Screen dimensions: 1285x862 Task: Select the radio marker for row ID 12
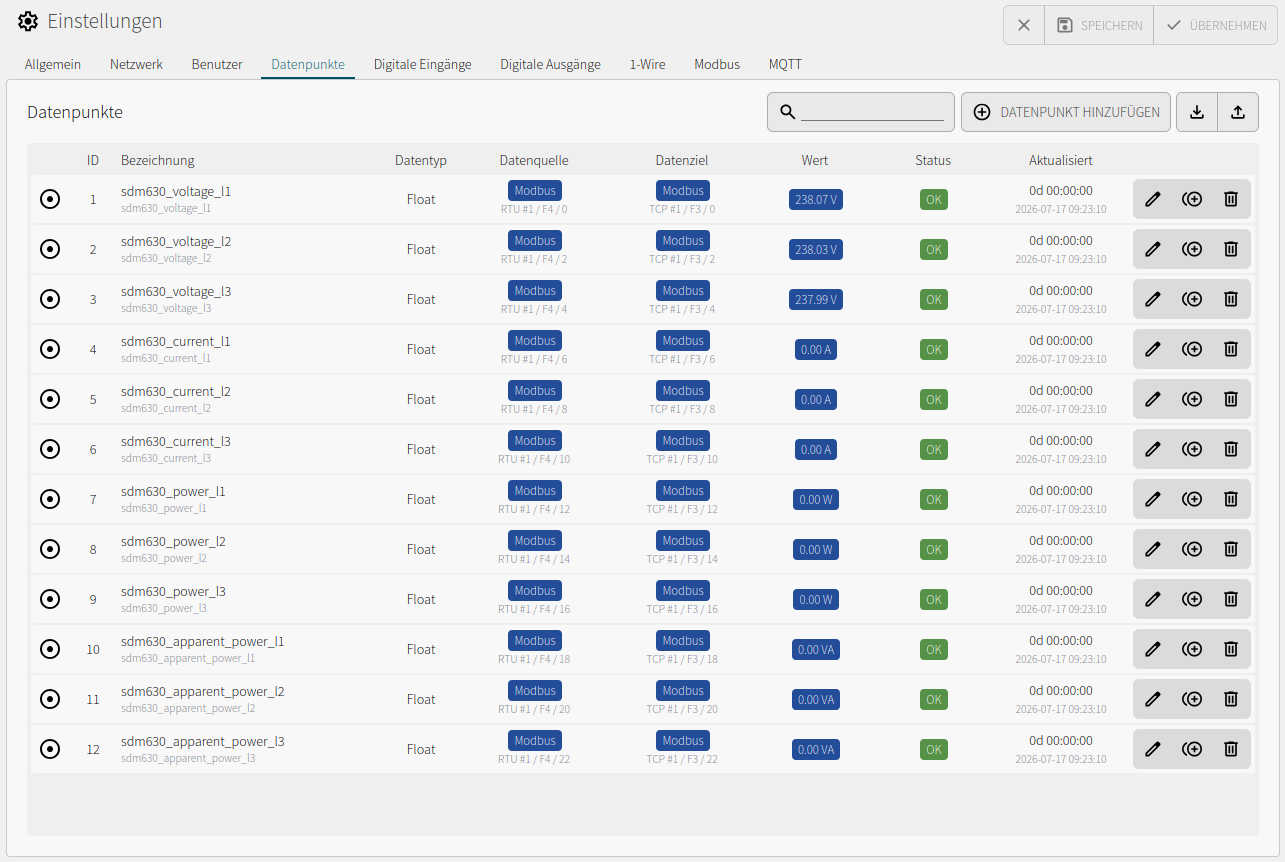tap(50, 749)
